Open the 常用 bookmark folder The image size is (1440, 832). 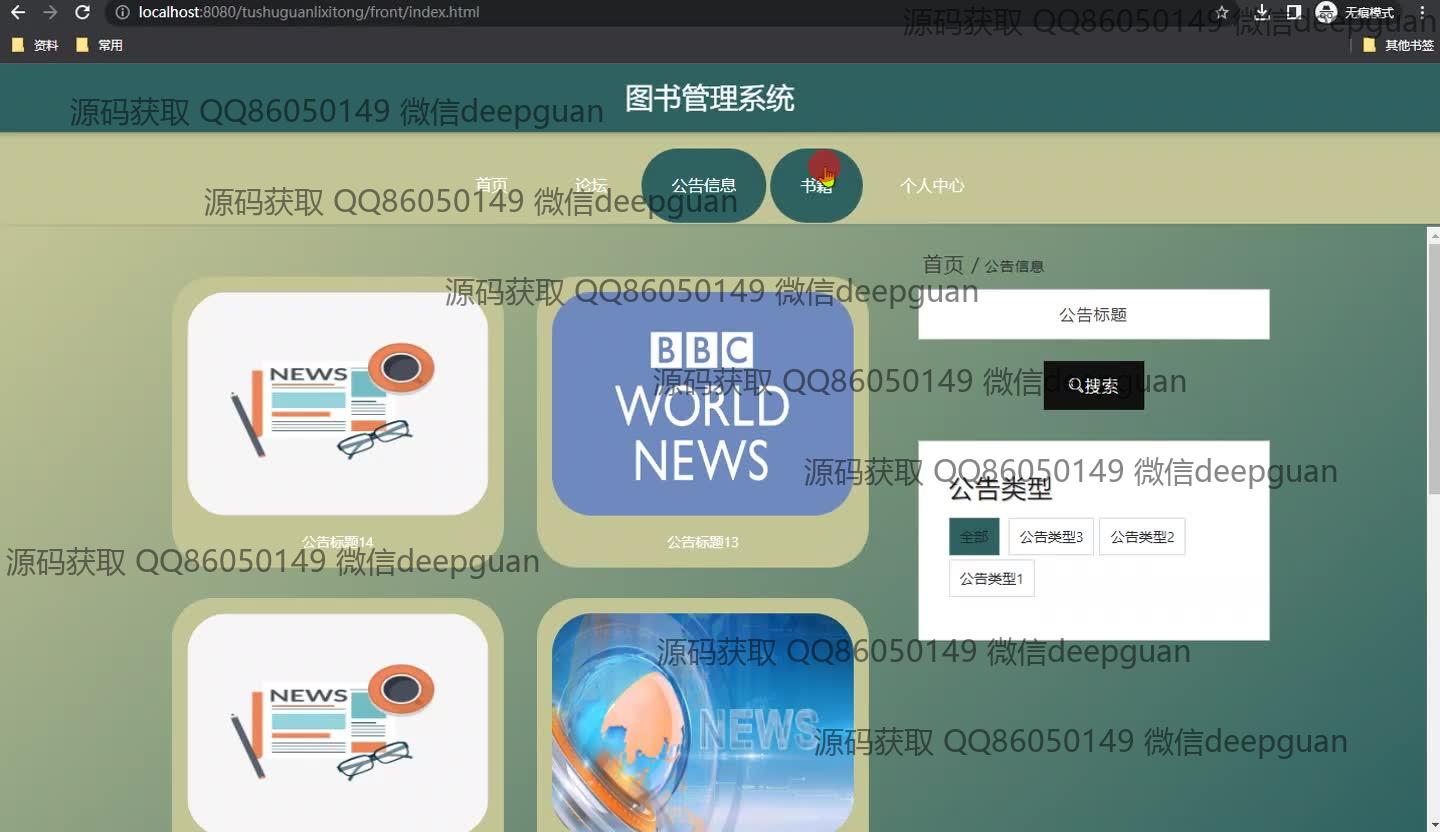(99, 45)
